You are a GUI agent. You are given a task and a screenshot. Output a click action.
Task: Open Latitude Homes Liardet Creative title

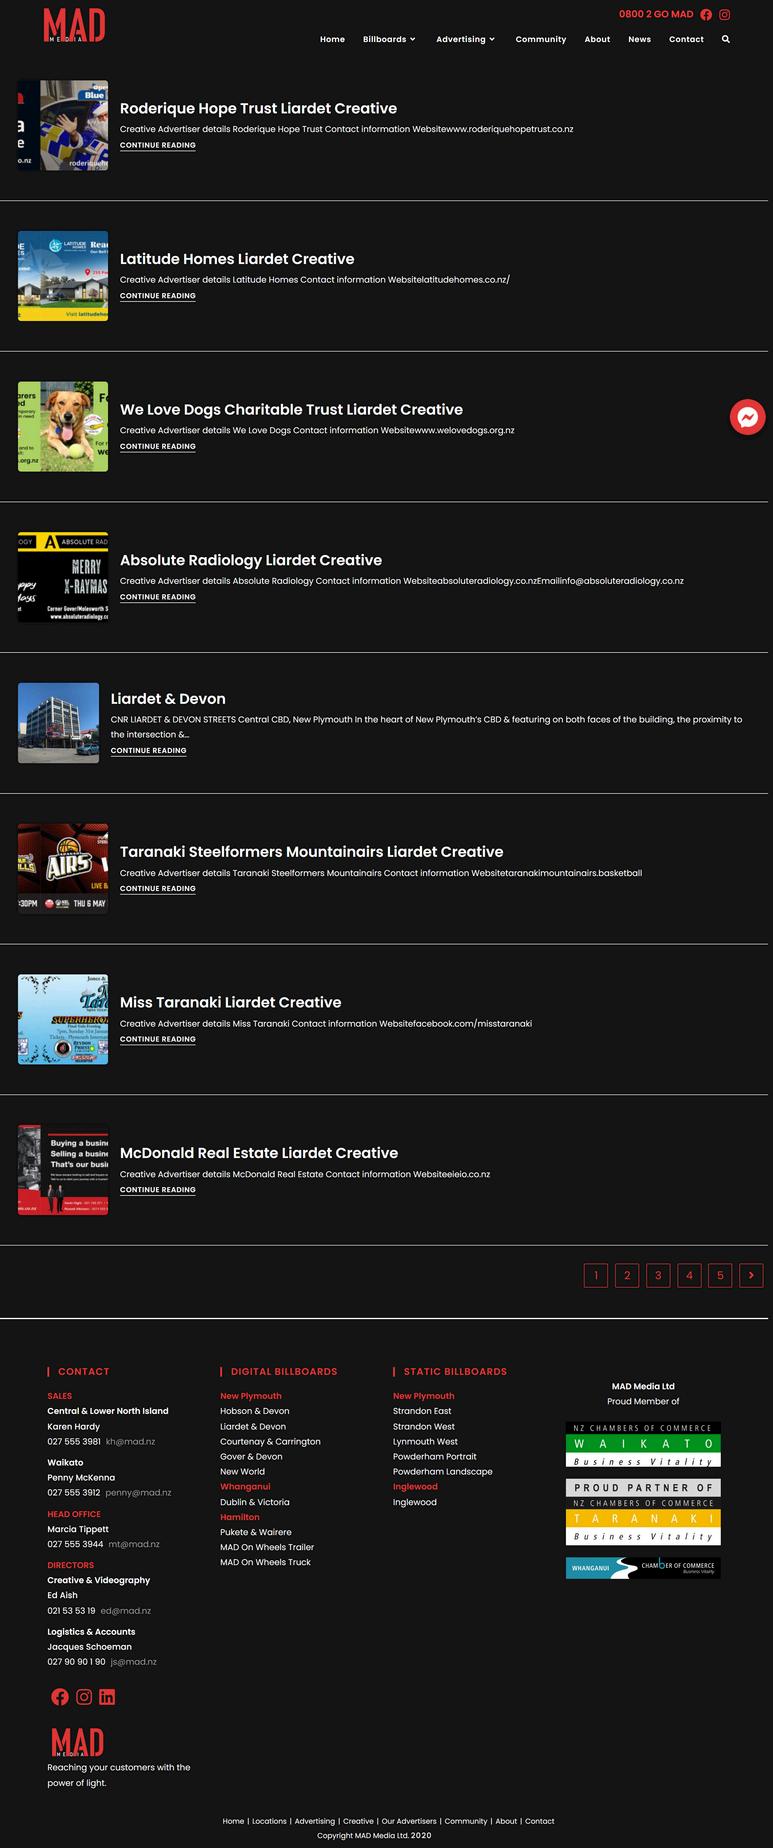[x=237, y=259]
